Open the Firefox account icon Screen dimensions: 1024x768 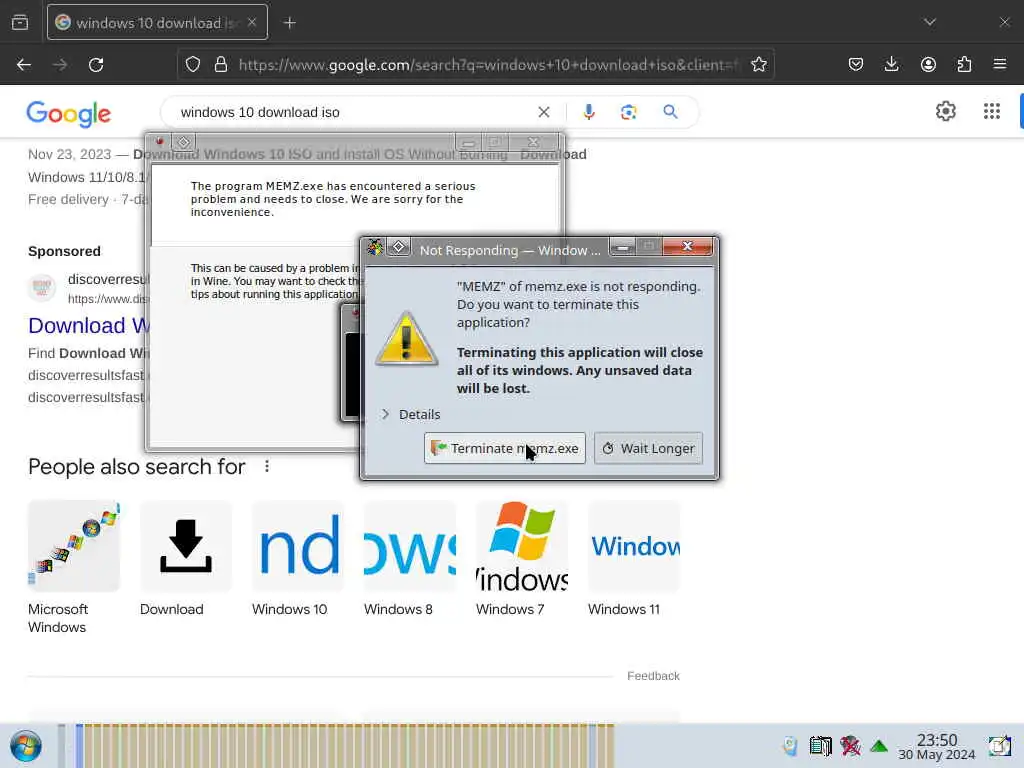pos(928,65)
